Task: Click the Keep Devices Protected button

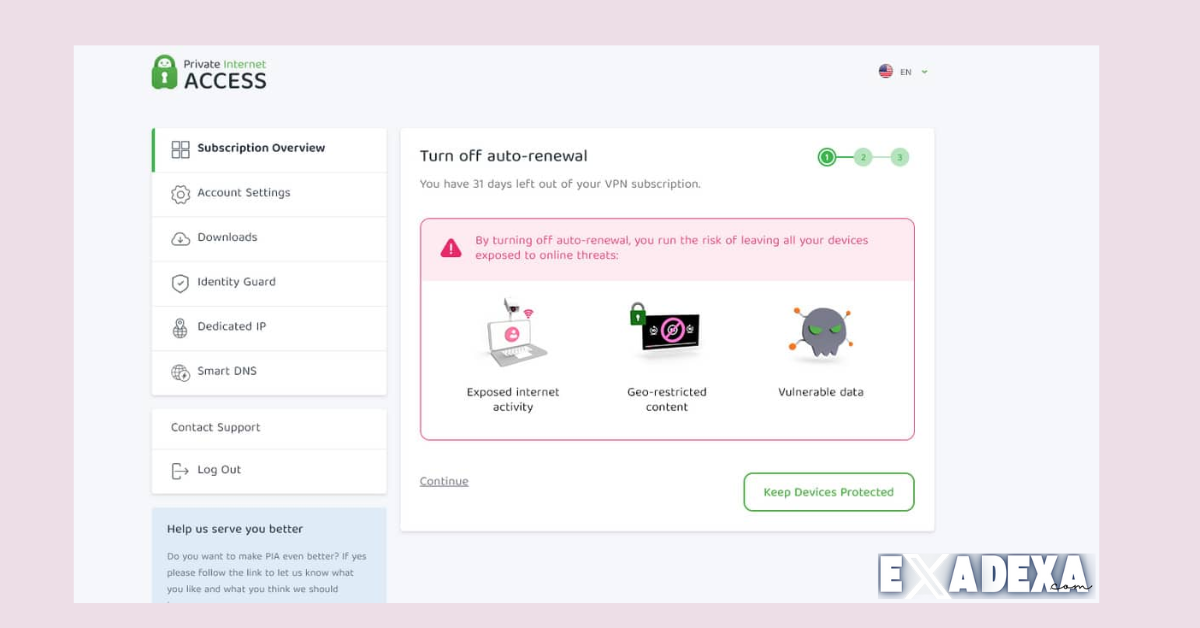Action: pyautogui.click(x=828, y=492)
